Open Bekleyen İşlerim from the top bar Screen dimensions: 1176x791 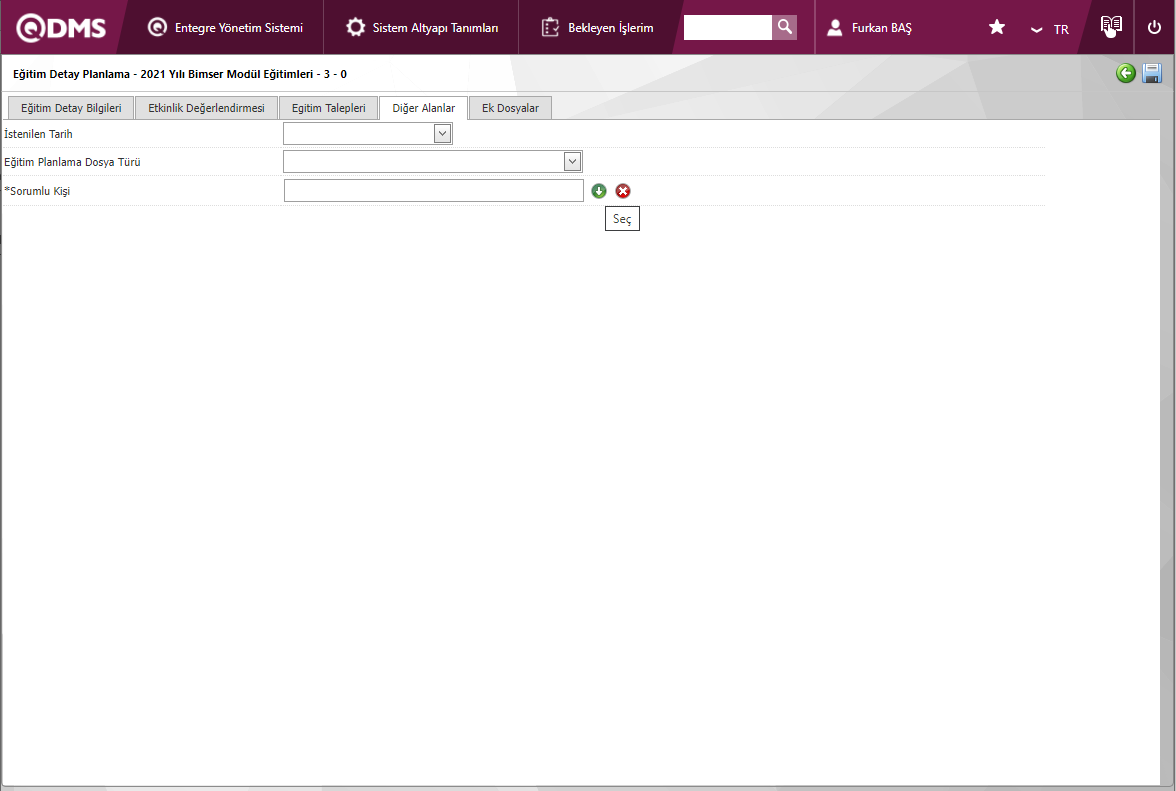[x=598, y=28]
